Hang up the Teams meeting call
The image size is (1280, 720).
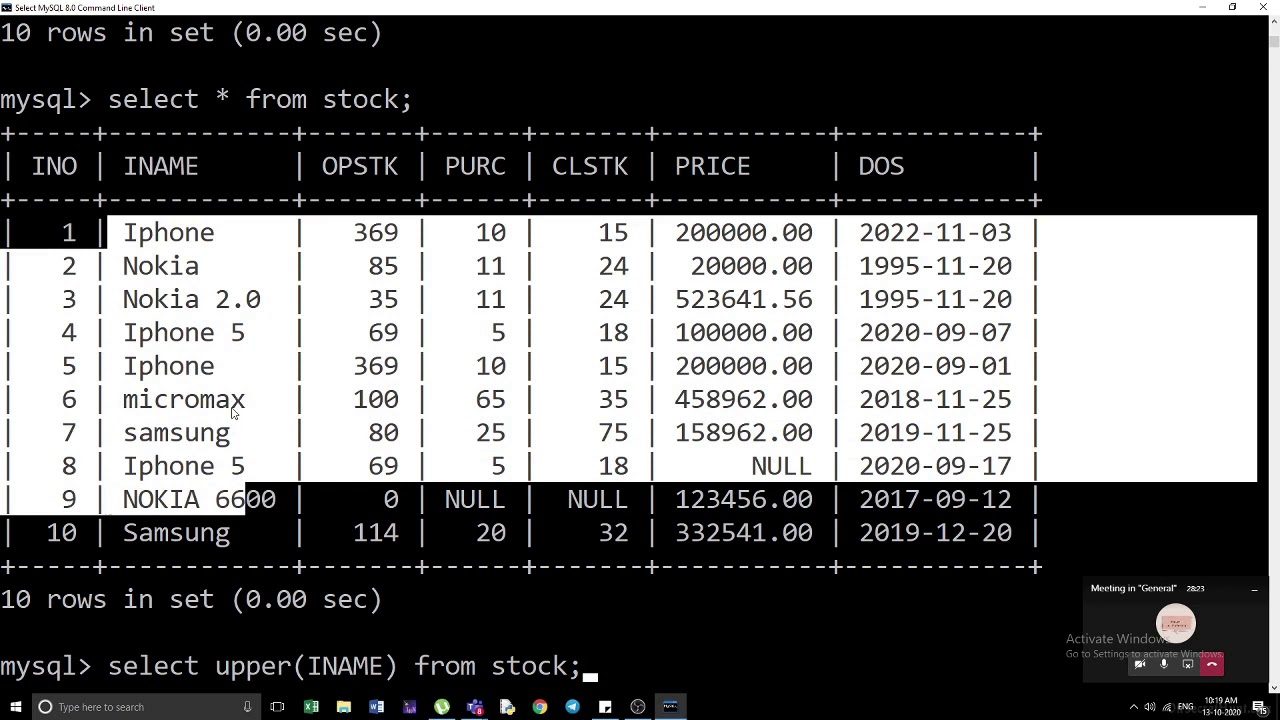1212,664
